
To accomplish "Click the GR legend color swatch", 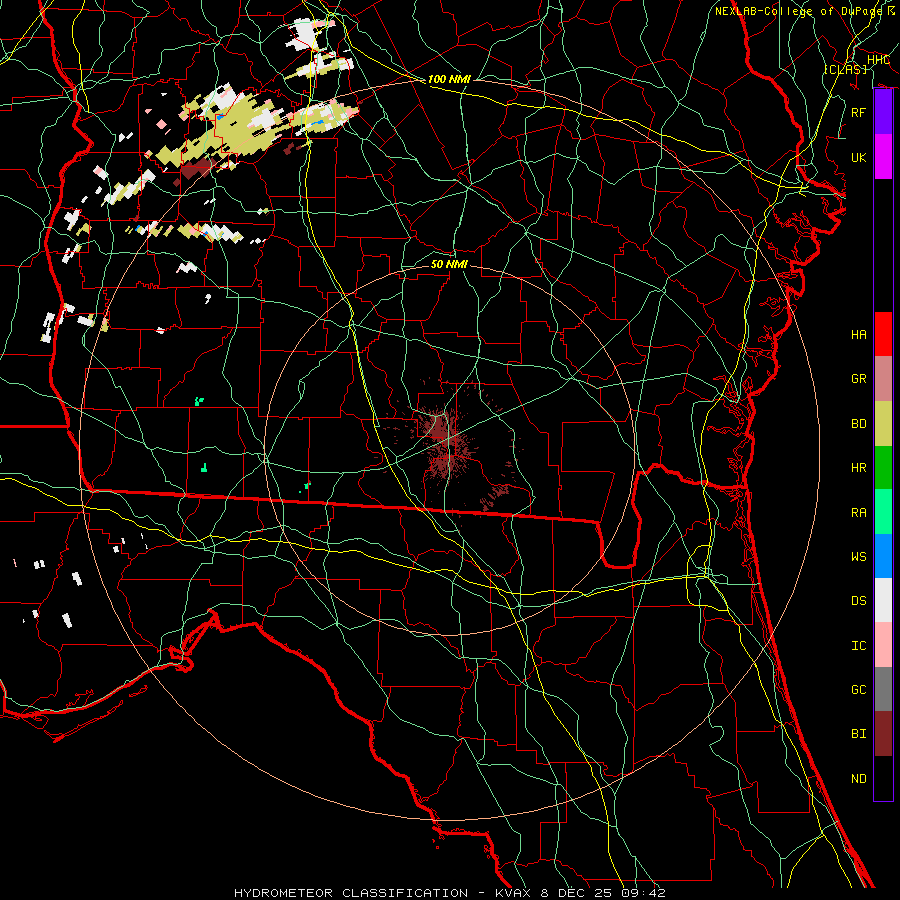I will 883,379.
